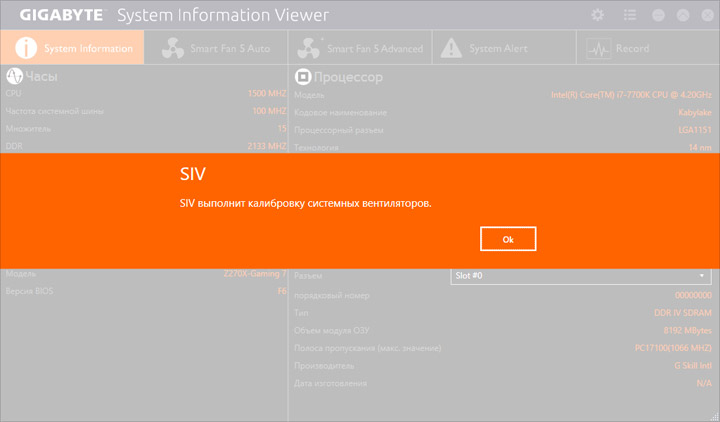Screen dimensions: 720x422
Task: Click the system bus 100 MHZ value
Action: pyautogui.click(x=269, y=111)
